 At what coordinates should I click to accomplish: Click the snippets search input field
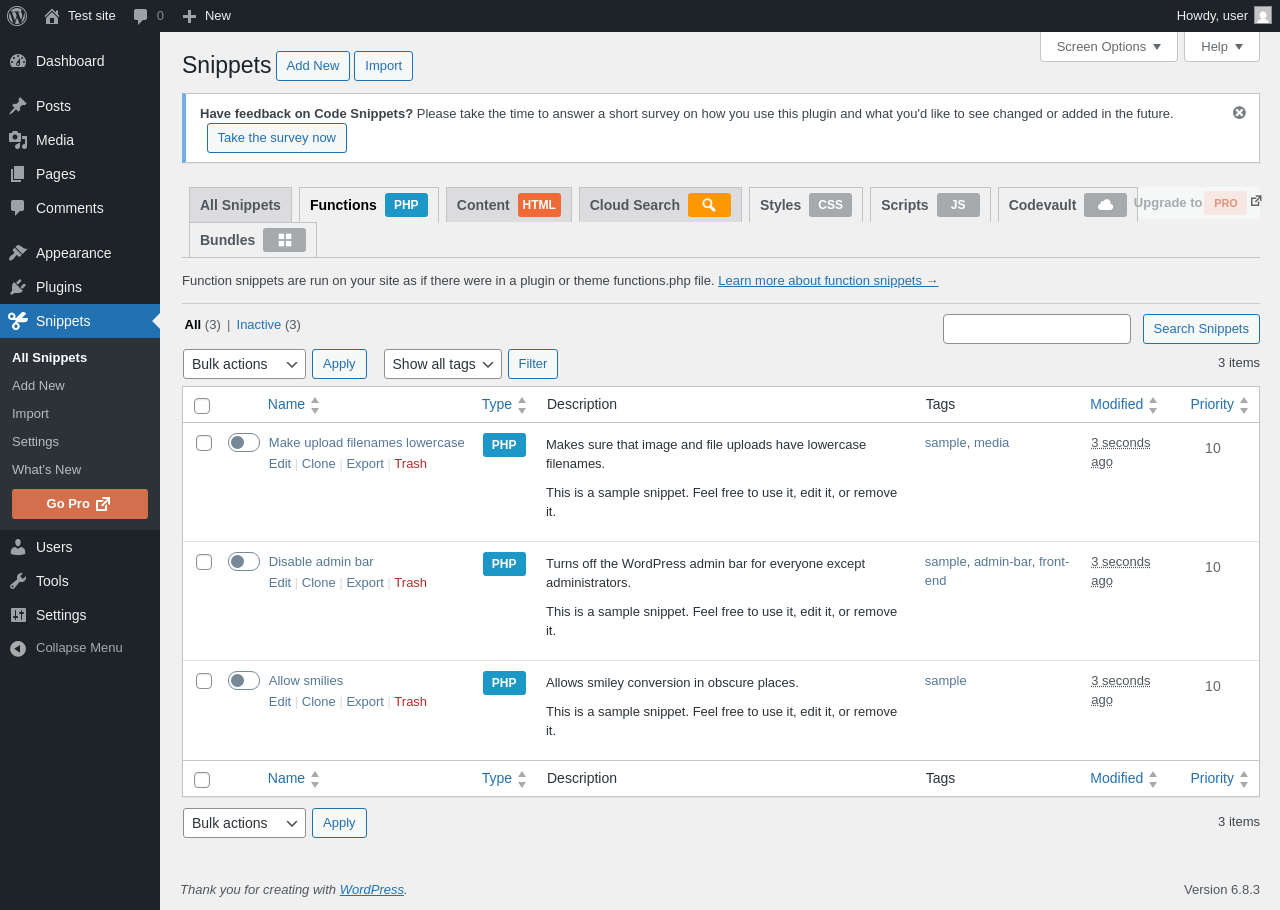[x=1037, y=329]
